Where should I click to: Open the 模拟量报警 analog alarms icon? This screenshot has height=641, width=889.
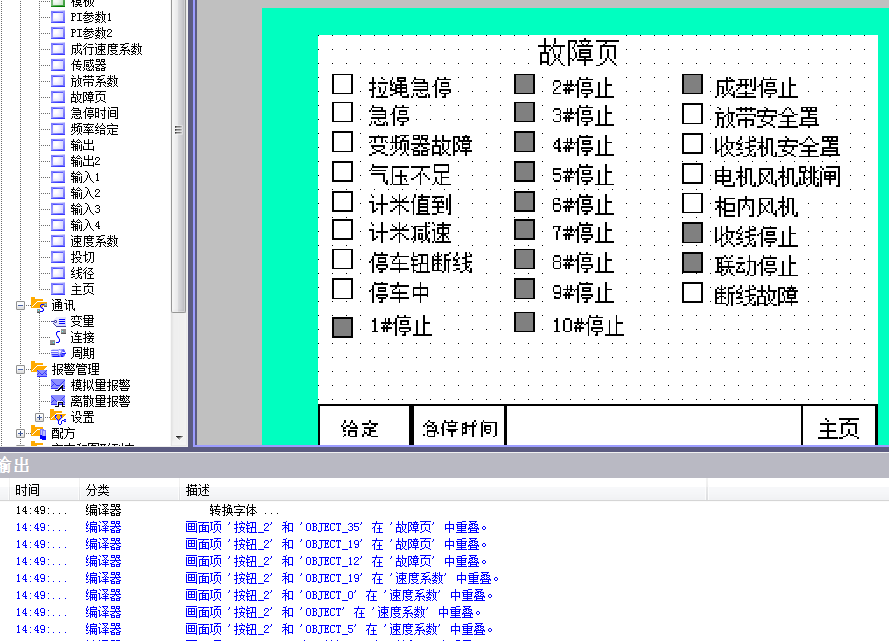(x=58, y=385)
